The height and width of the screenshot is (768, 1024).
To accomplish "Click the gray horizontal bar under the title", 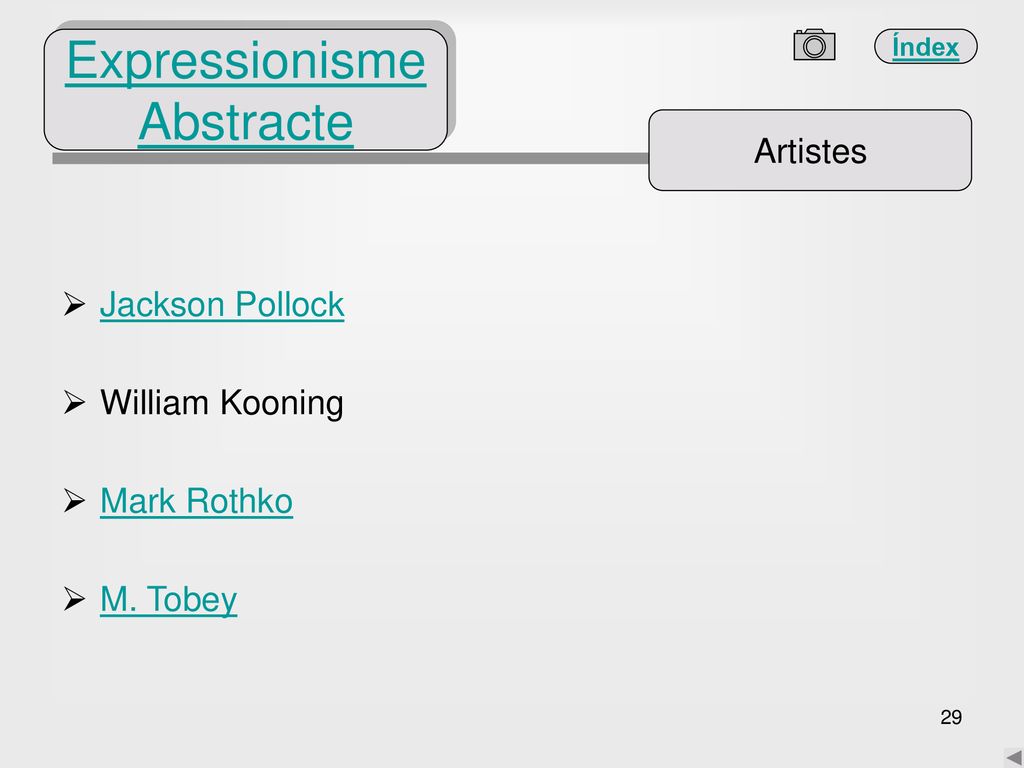I will [350, 158].
